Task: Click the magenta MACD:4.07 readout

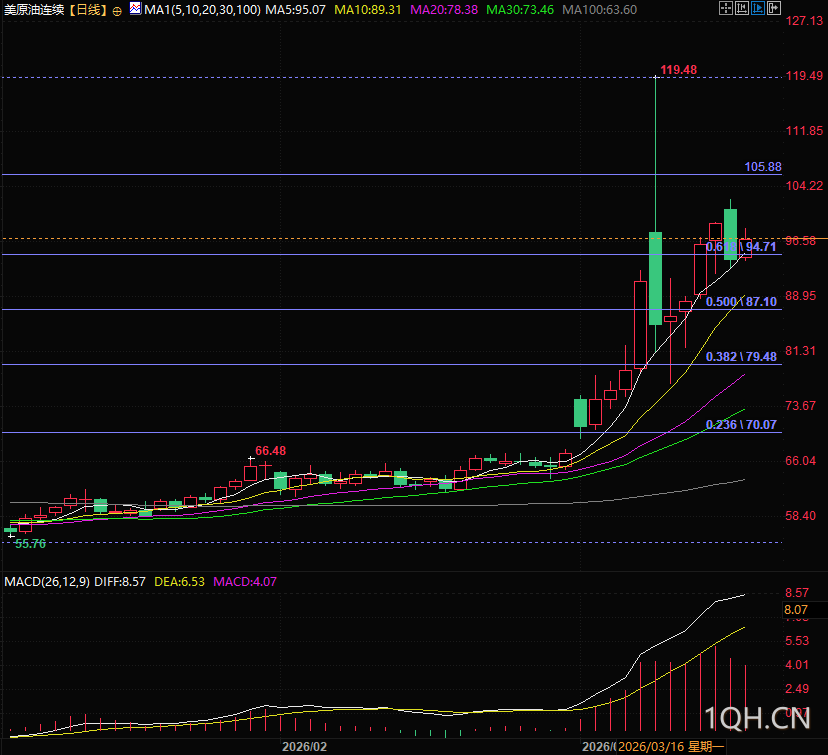Action: pos(244,582)
